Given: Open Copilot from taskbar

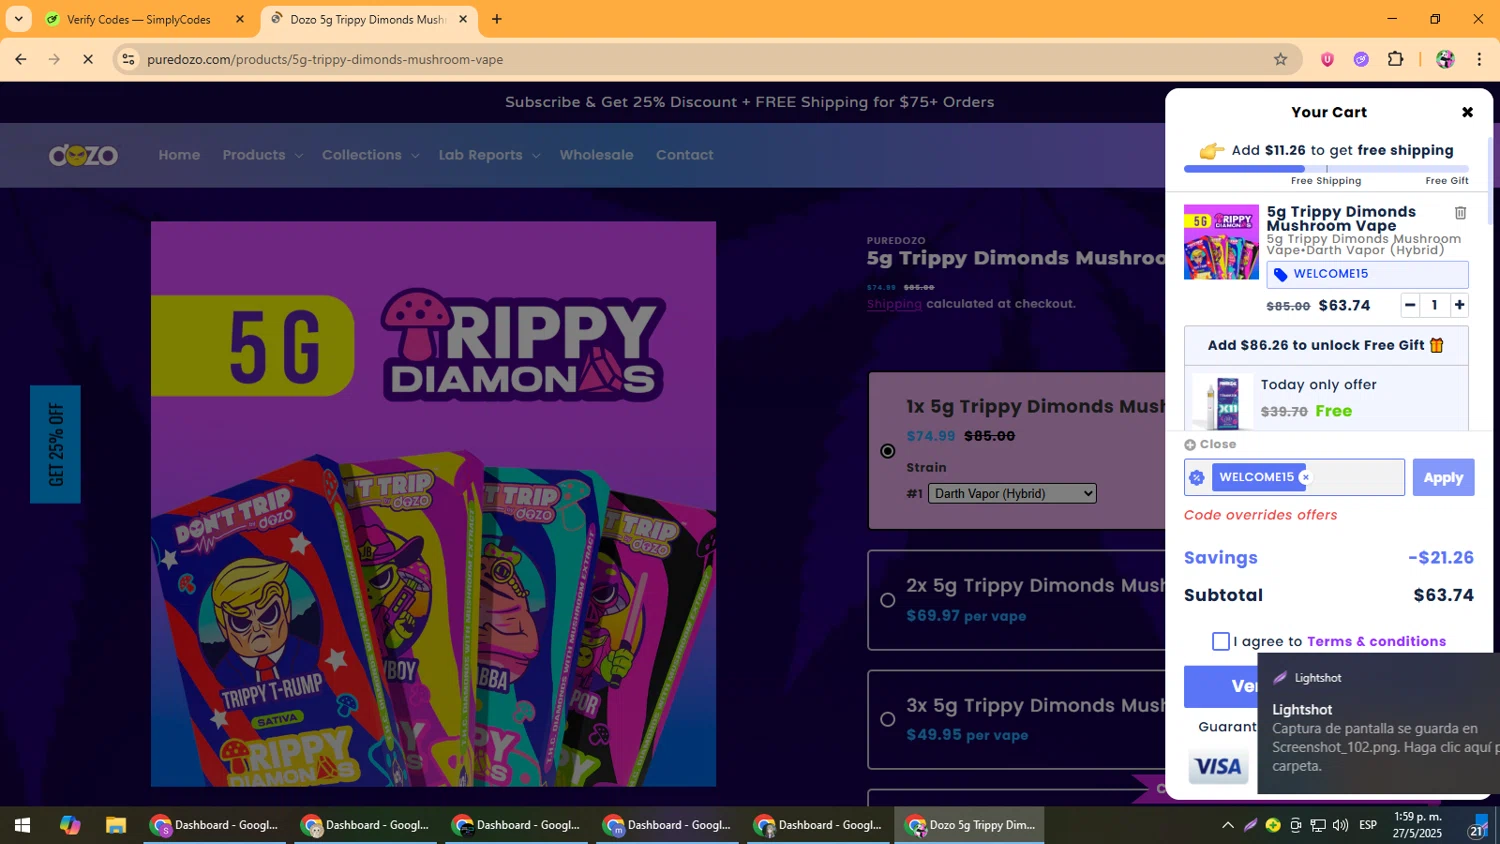Looking at the screenshot, I should pos(69,825).
